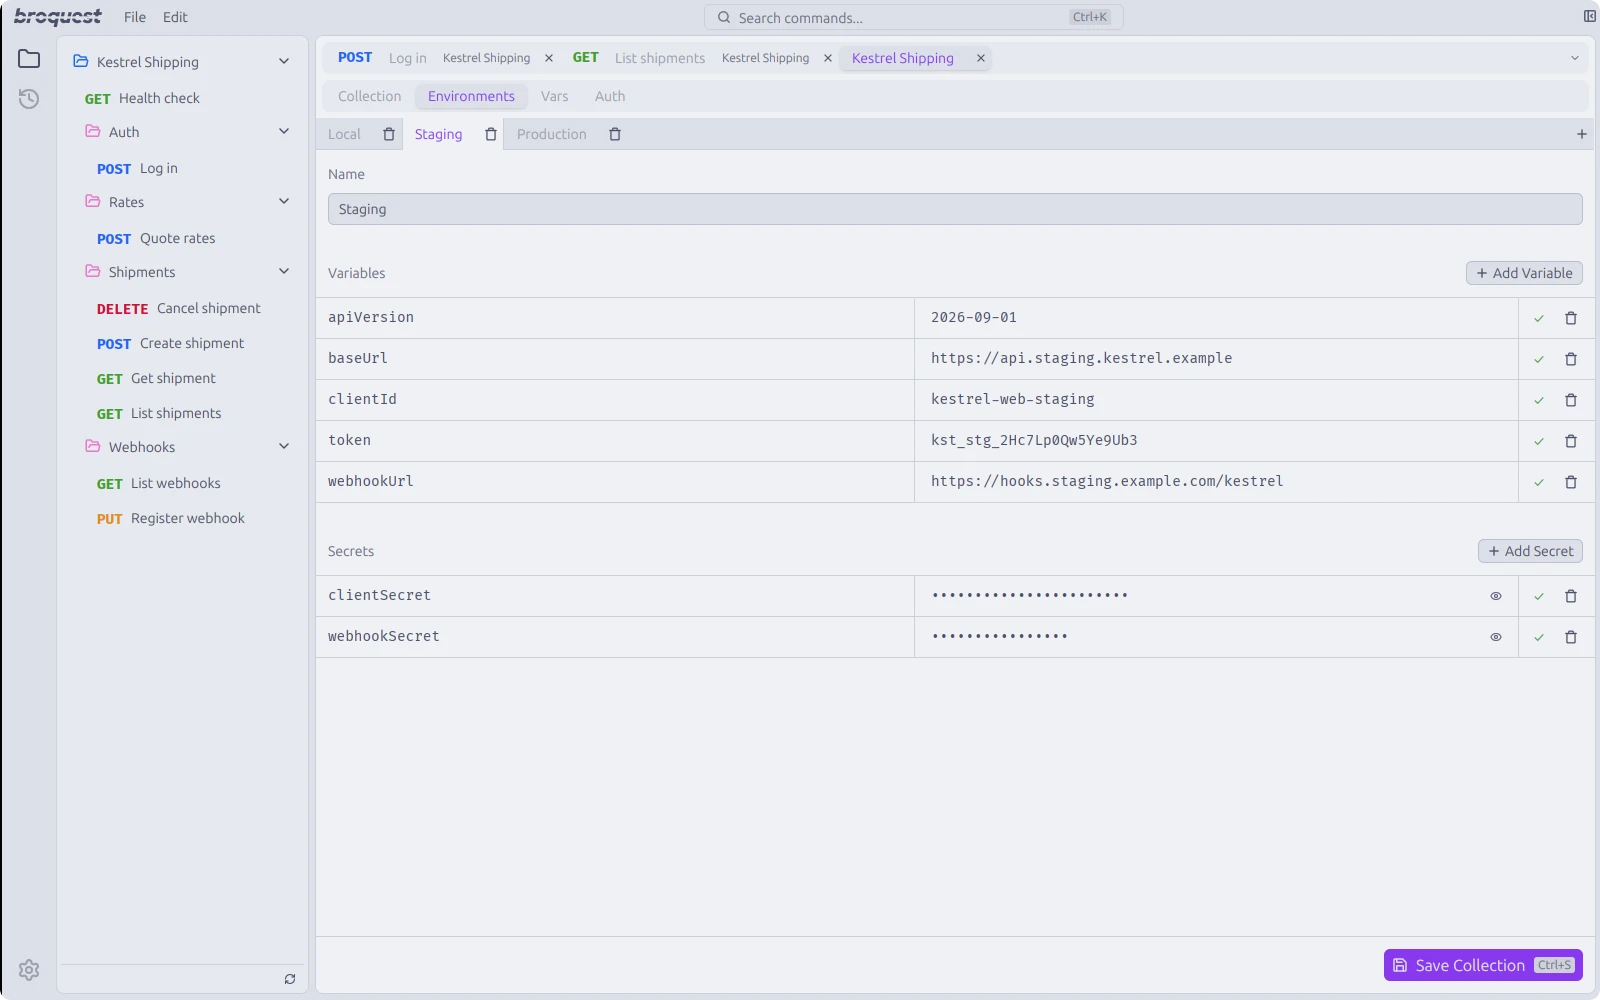Reveal the webhookSecret value with eye icon
The height and width of the screenshot is (1000, 1600).
pyautogui.click(x=1496, y=637)
